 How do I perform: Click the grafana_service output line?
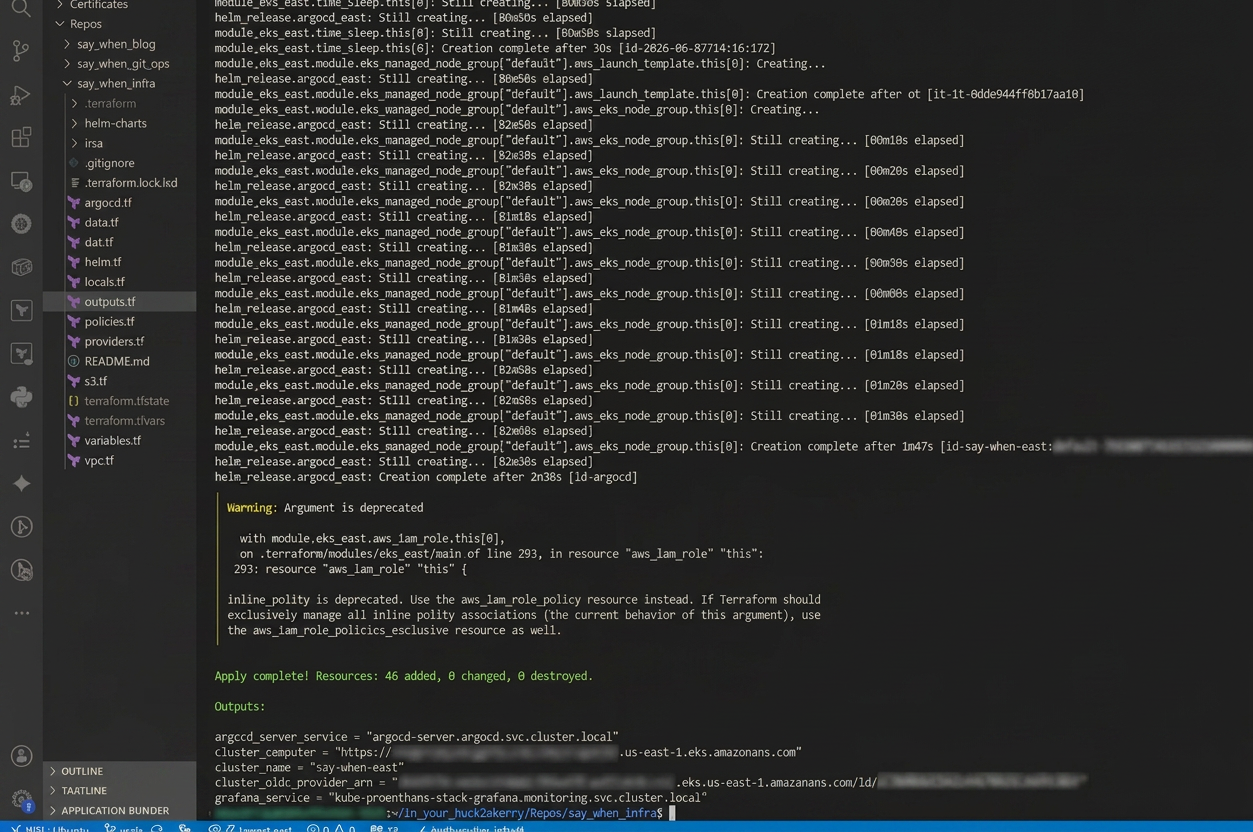tap(460, 798)
